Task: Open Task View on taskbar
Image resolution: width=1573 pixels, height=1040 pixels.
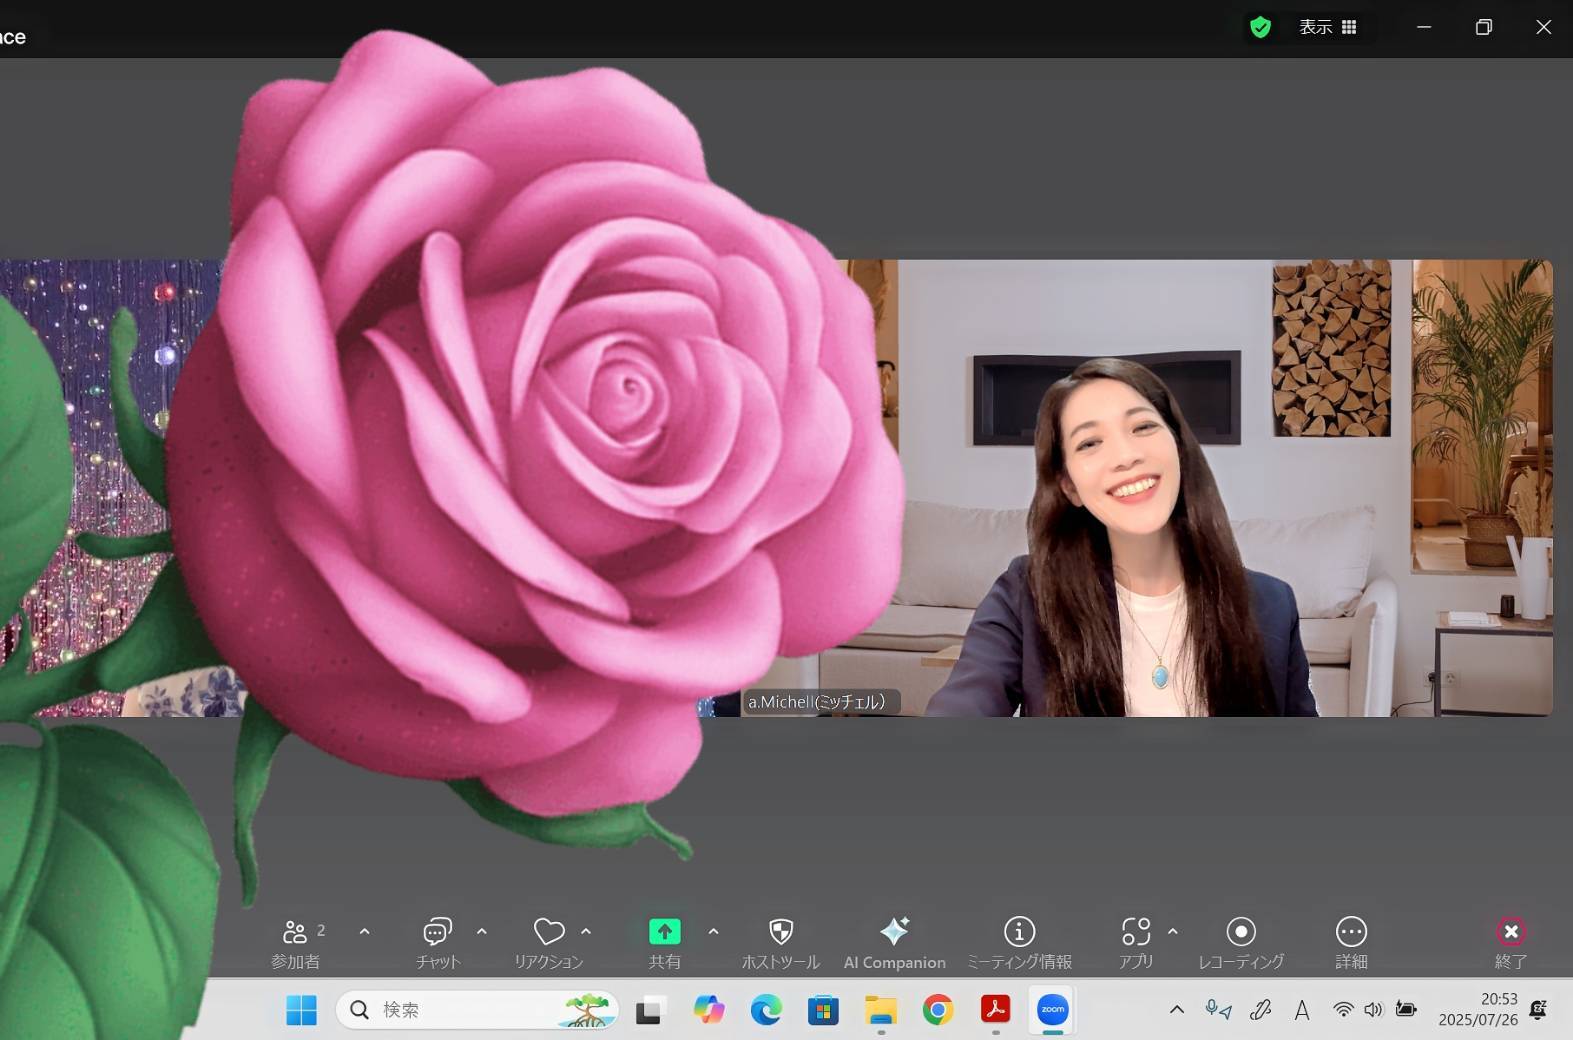Action: tap(650, 1010)
